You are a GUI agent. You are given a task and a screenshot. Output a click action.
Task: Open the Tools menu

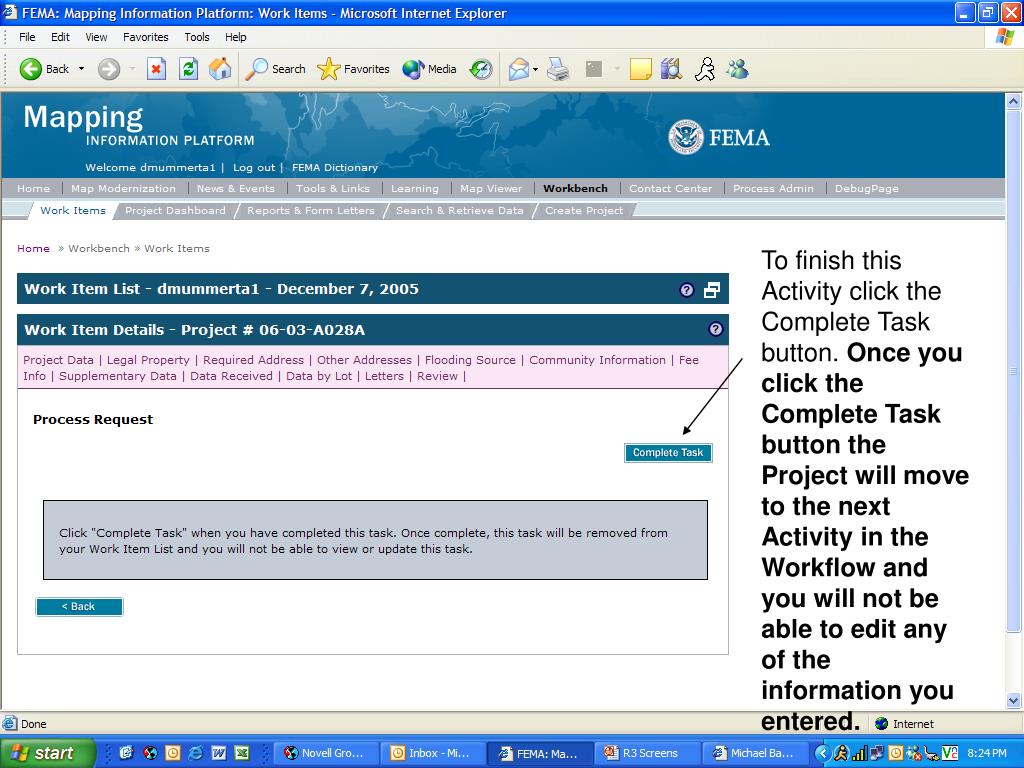197,37
